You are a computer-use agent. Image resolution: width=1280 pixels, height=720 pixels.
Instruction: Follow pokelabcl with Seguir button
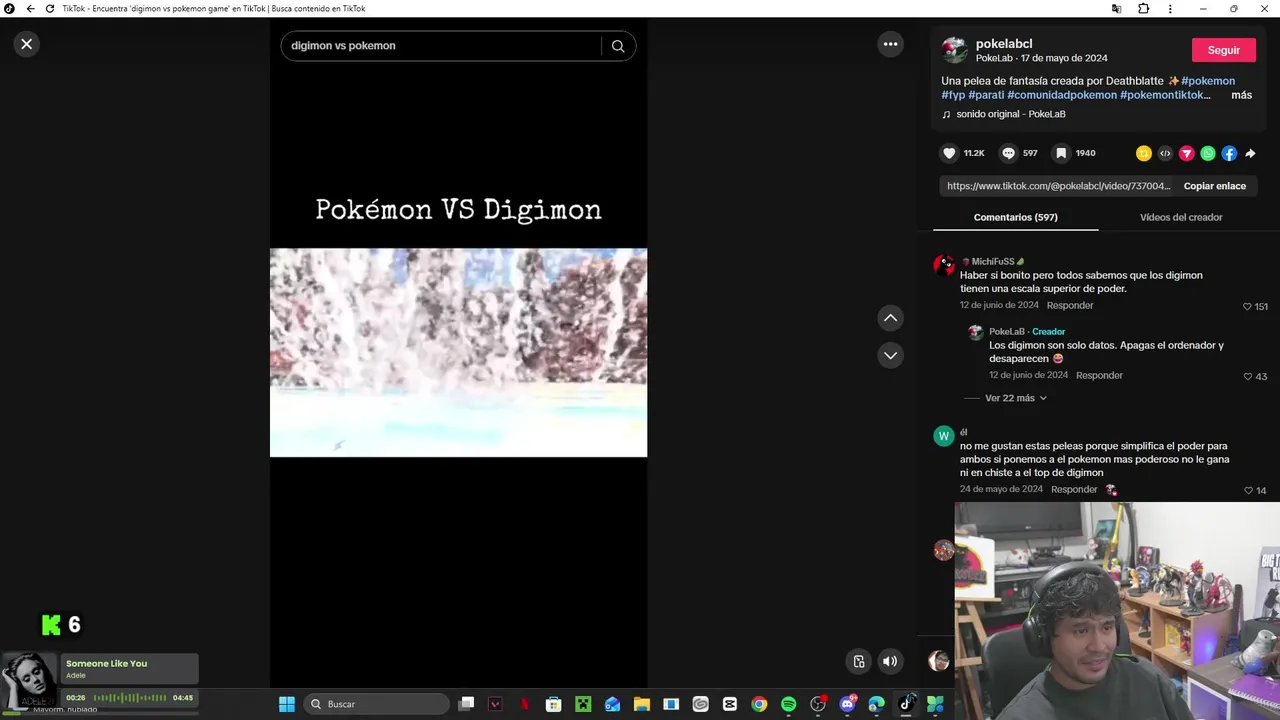click(1223, 50)
